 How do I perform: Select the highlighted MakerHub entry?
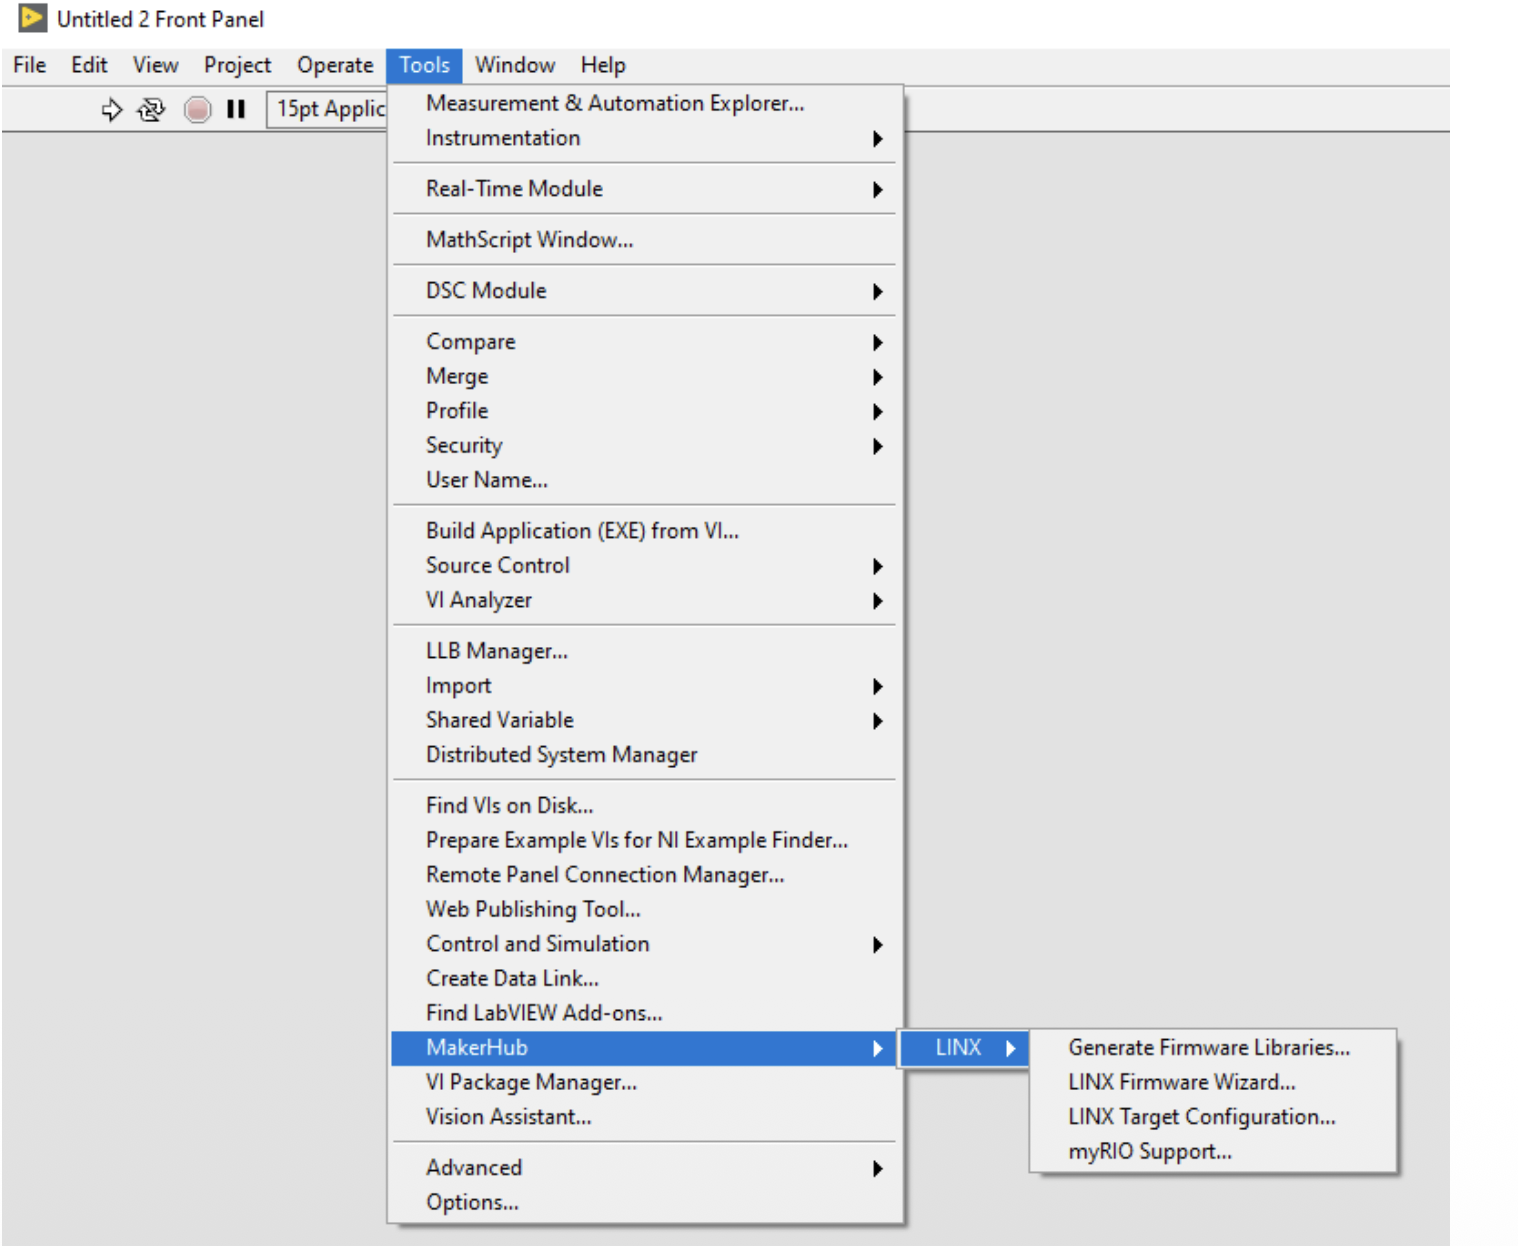pyautogui.click(x=645, y=1048)
